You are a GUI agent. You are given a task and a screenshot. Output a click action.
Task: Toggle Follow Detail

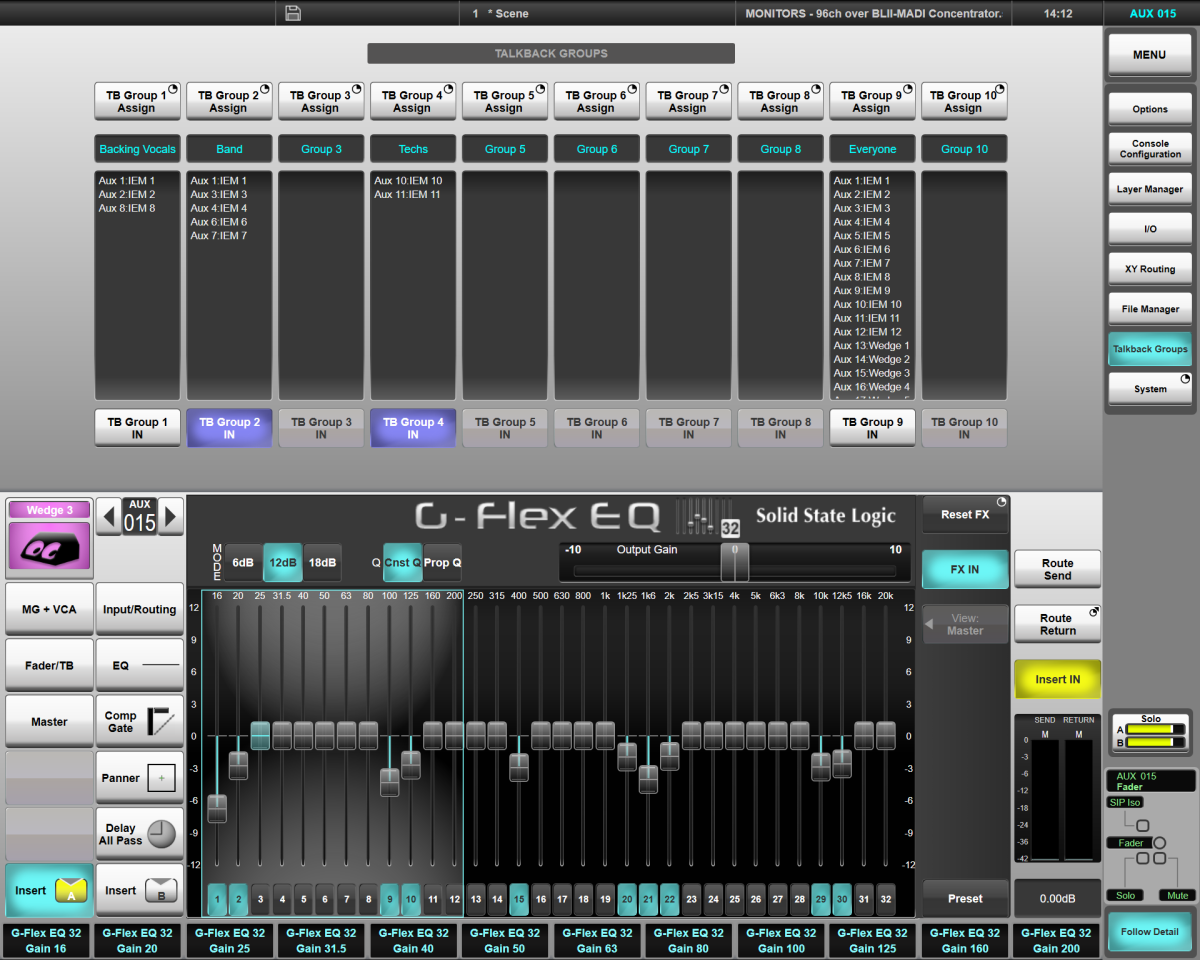point(1150,931)
